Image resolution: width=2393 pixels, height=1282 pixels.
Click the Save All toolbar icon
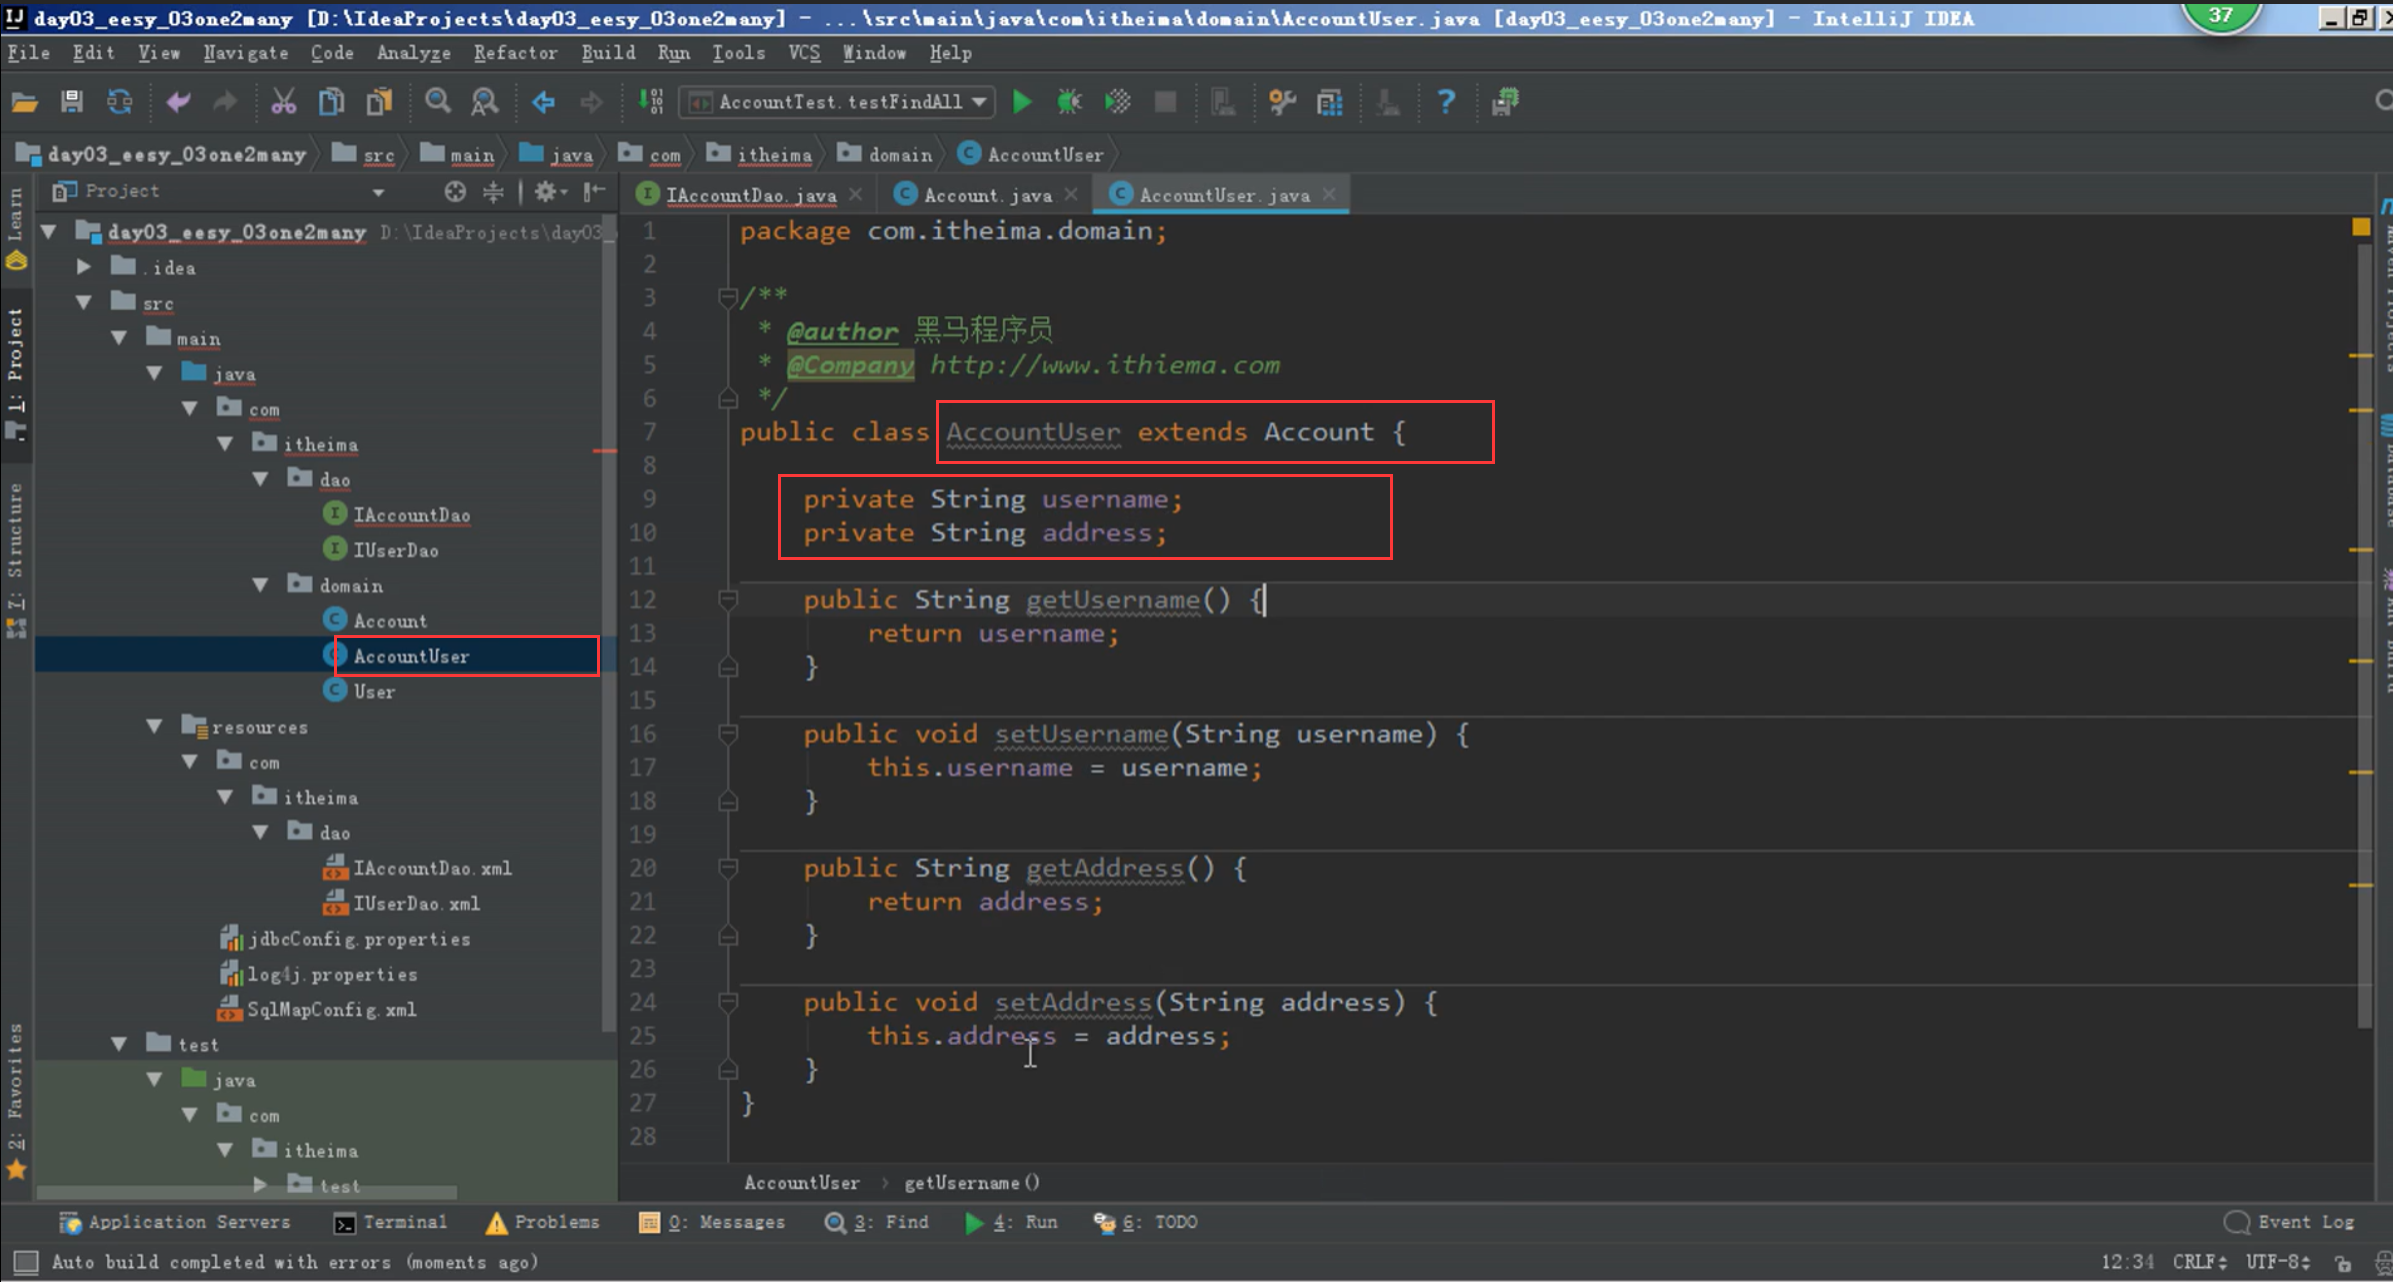point(71,101)
